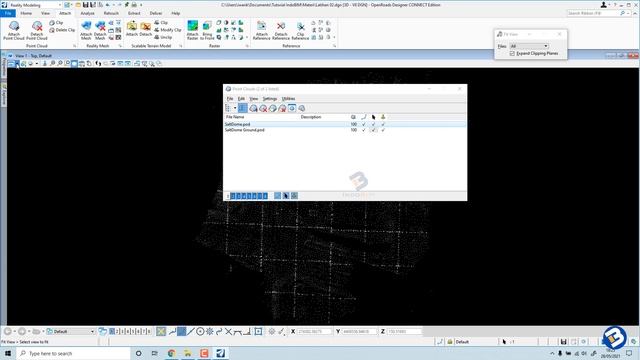Click the Detach Point Cloud ribbon tool

(37, 31)
